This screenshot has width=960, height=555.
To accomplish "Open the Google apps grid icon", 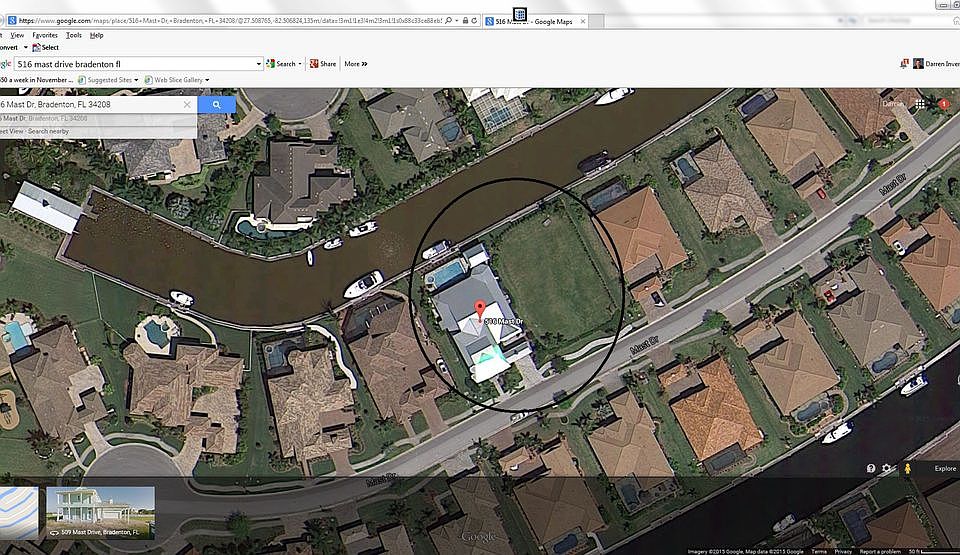I will [920, 104].
